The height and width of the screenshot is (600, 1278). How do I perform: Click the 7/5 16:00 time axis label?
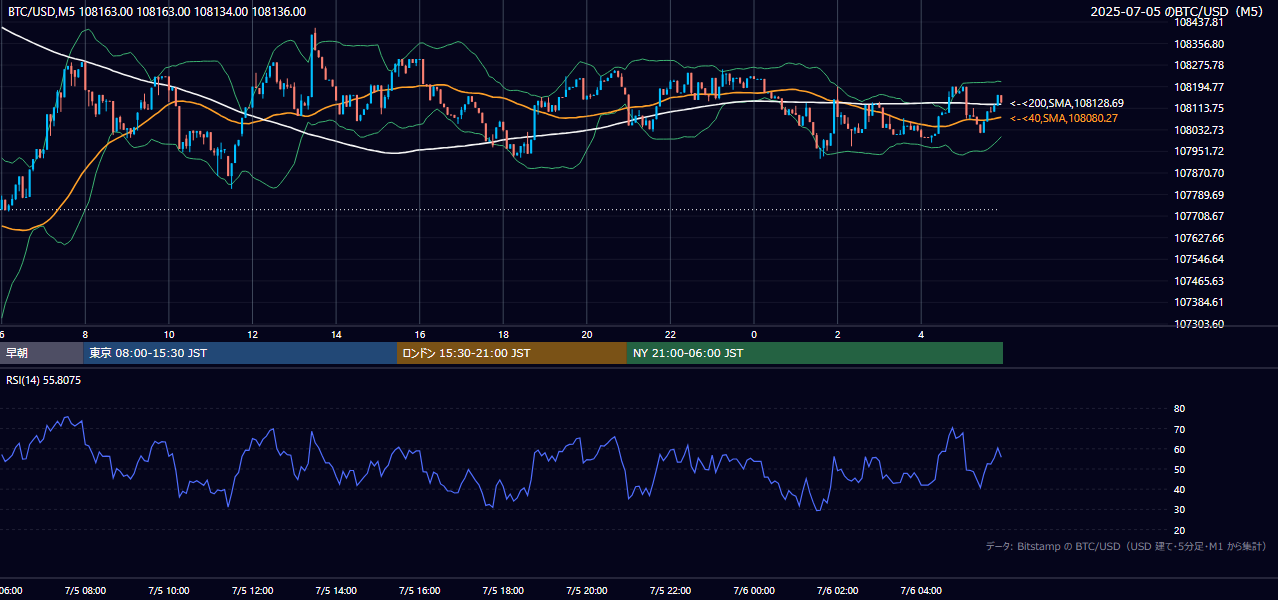pyautogui.click(x=420, y=591)
